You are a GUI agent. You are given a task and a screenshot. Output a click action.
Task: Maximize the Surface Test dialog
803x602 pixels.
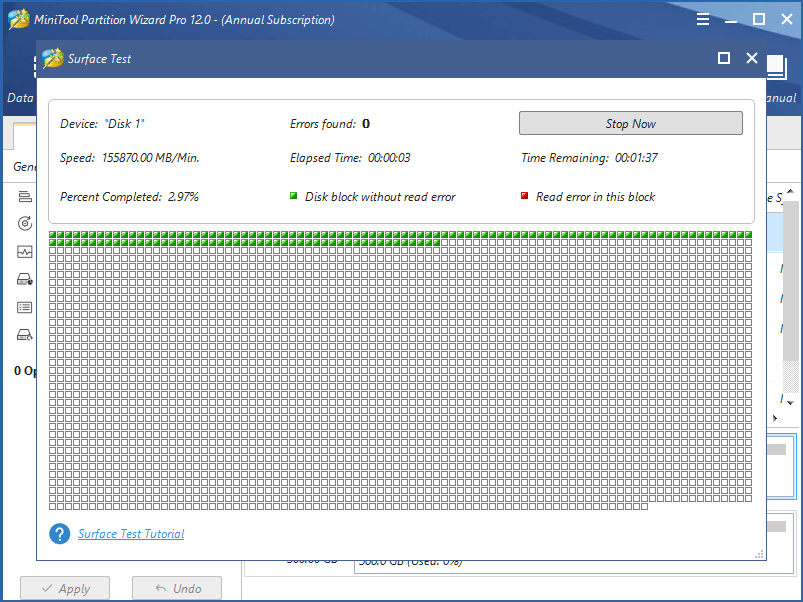pos(724,58)
